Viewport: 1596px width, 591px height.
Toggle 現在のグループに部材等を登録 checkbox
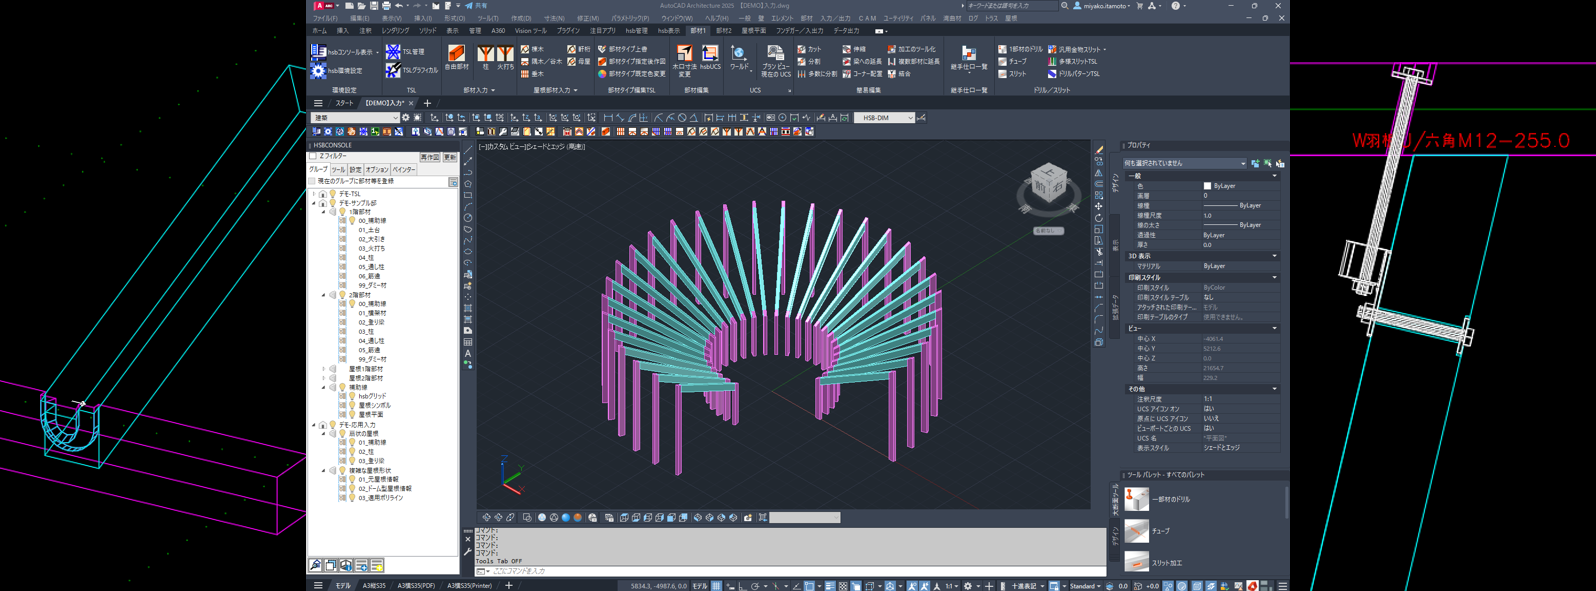[313, 182]
